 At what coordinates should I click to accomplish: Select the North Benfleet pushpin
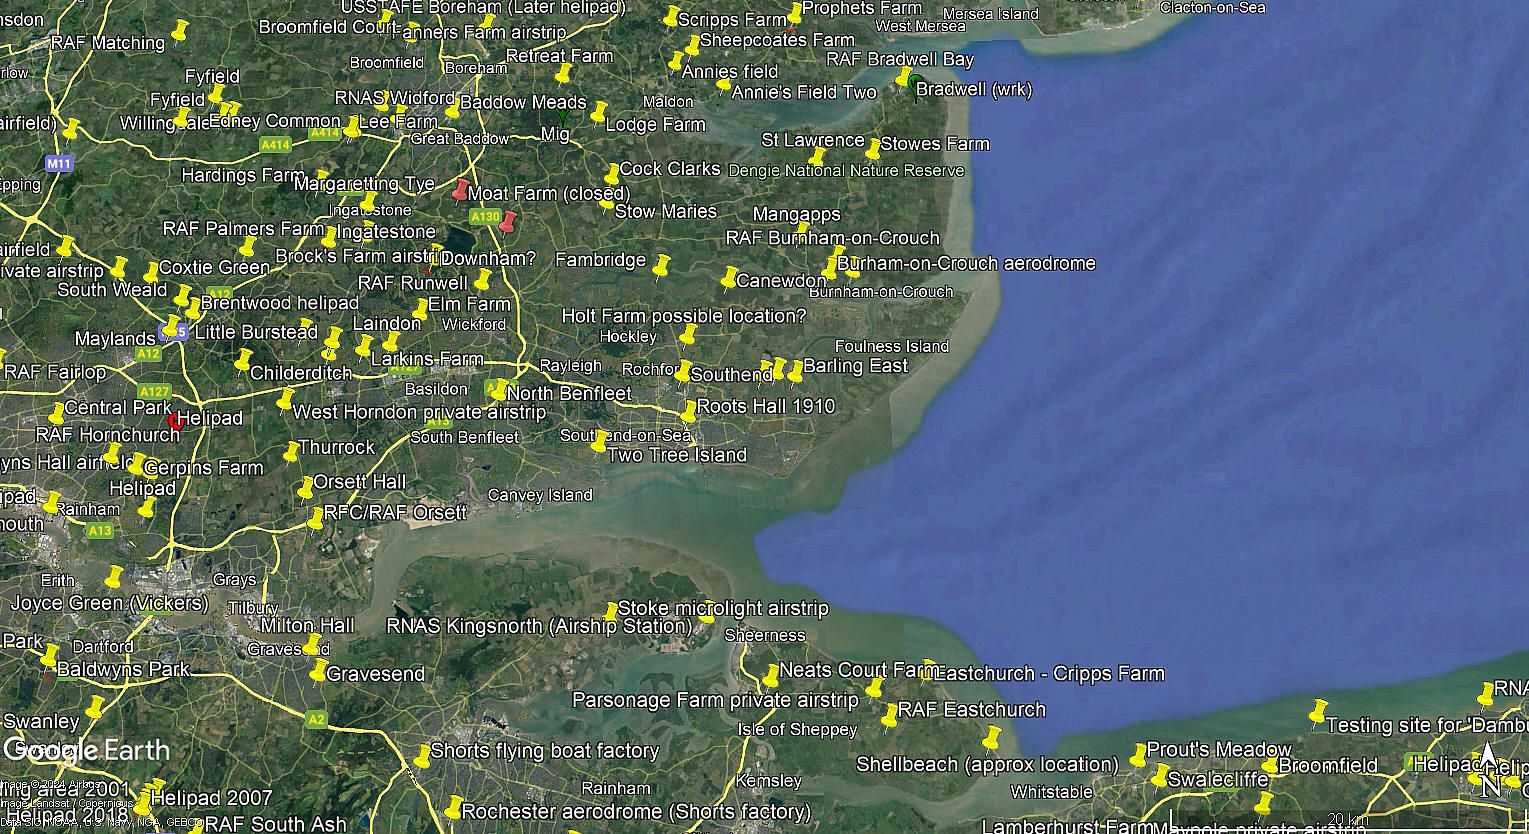coord(498,389)
